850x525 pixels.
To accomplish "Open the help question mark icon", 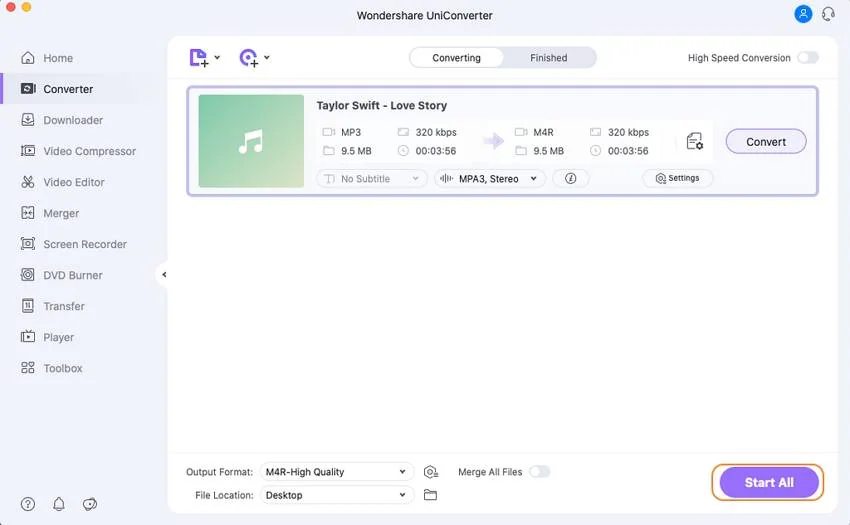I will [x=28, y=504].
